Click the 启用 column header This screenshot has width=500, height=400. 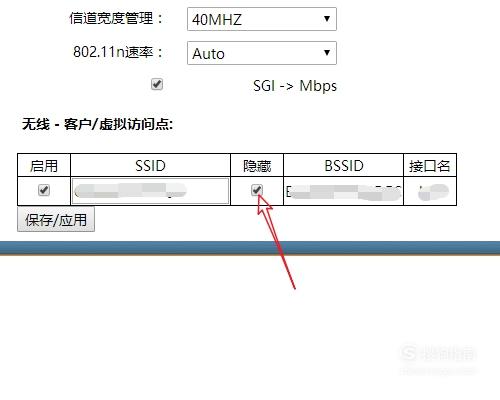click(44, 165)
